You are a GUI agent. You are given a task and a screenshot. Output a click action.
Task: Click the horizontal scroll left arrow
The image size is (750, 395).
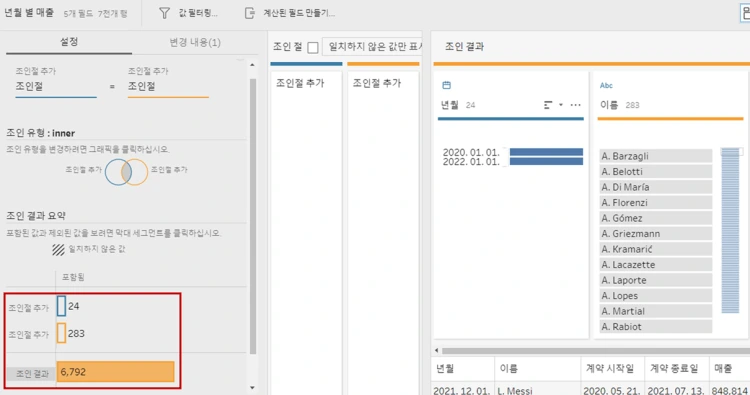436,351
